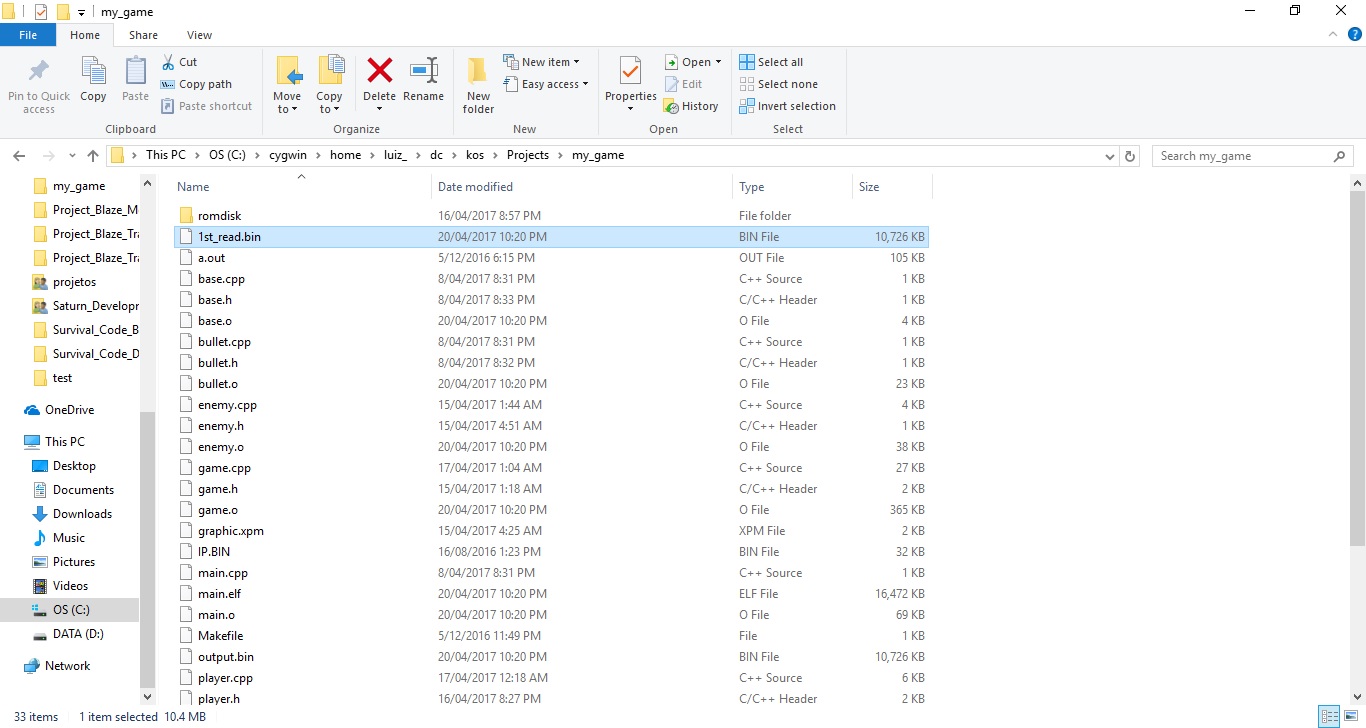Open Customize Quick Access Toolbar dropdown
Image resolution: width=1366 pixels, height=728 pixels.
82,12
